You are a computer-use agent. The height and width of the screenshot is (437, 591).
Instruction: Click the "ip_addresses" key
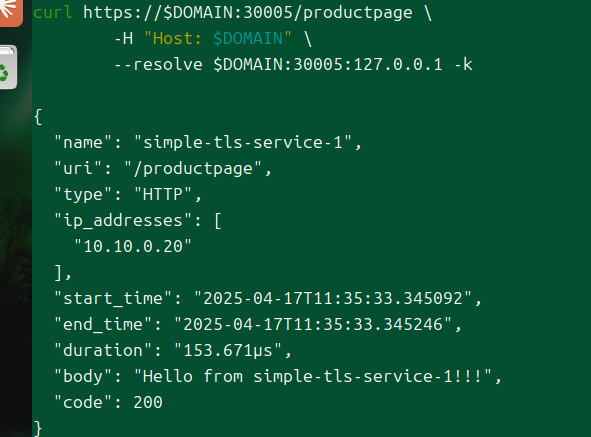(124, 221)
